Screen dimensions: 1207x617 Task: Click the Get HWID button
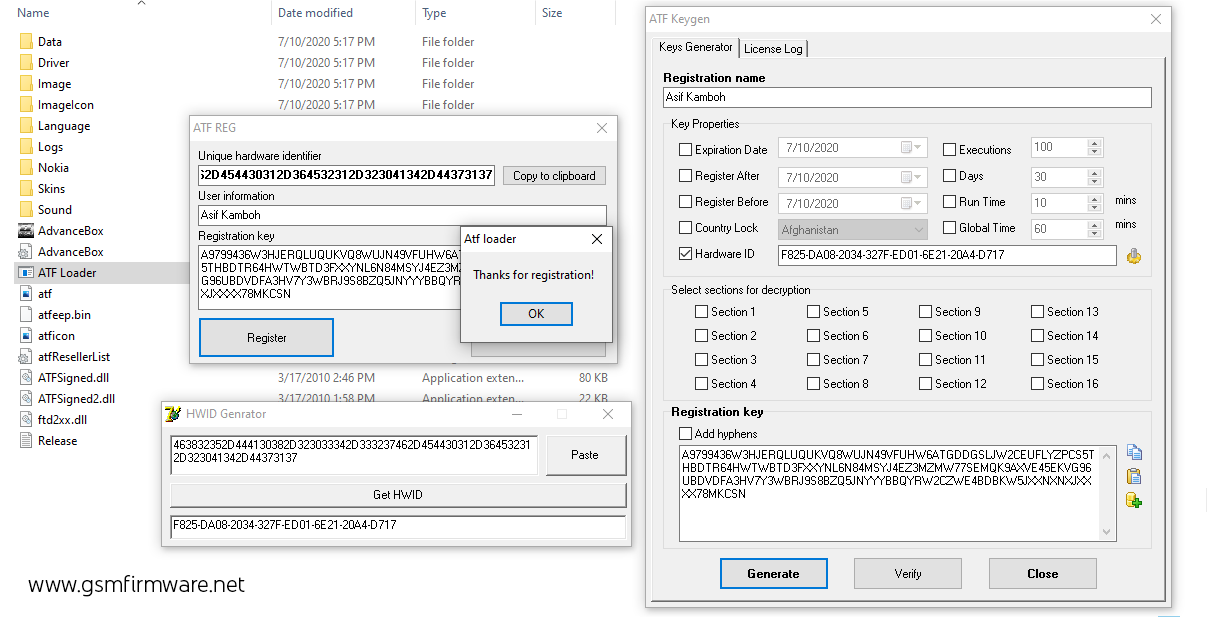(x=398, y=495)
